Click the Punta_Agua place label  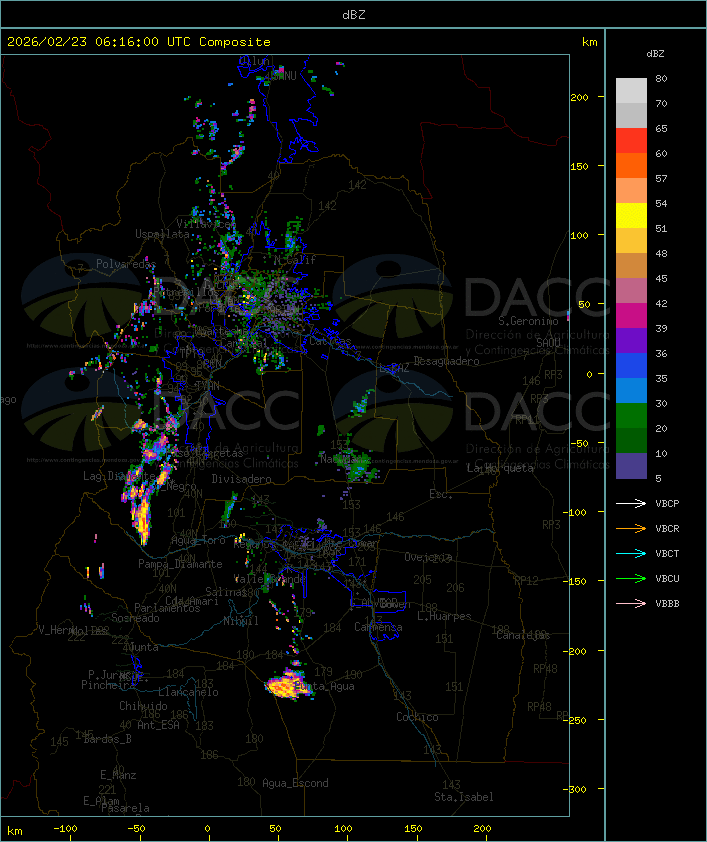pos(325,686)
